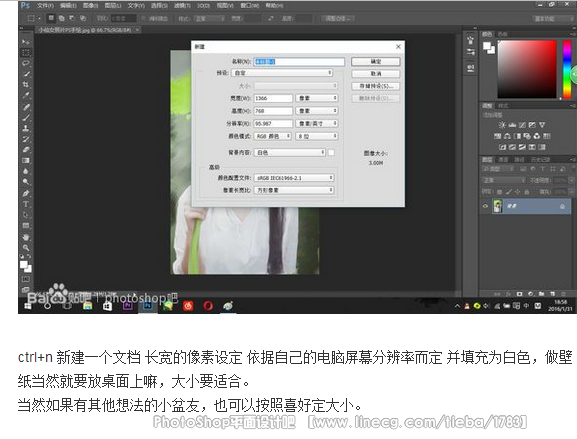Screen dimensions: 577x439
Task: Switch to the History tab in Layers panel
Action: [540, 160]
